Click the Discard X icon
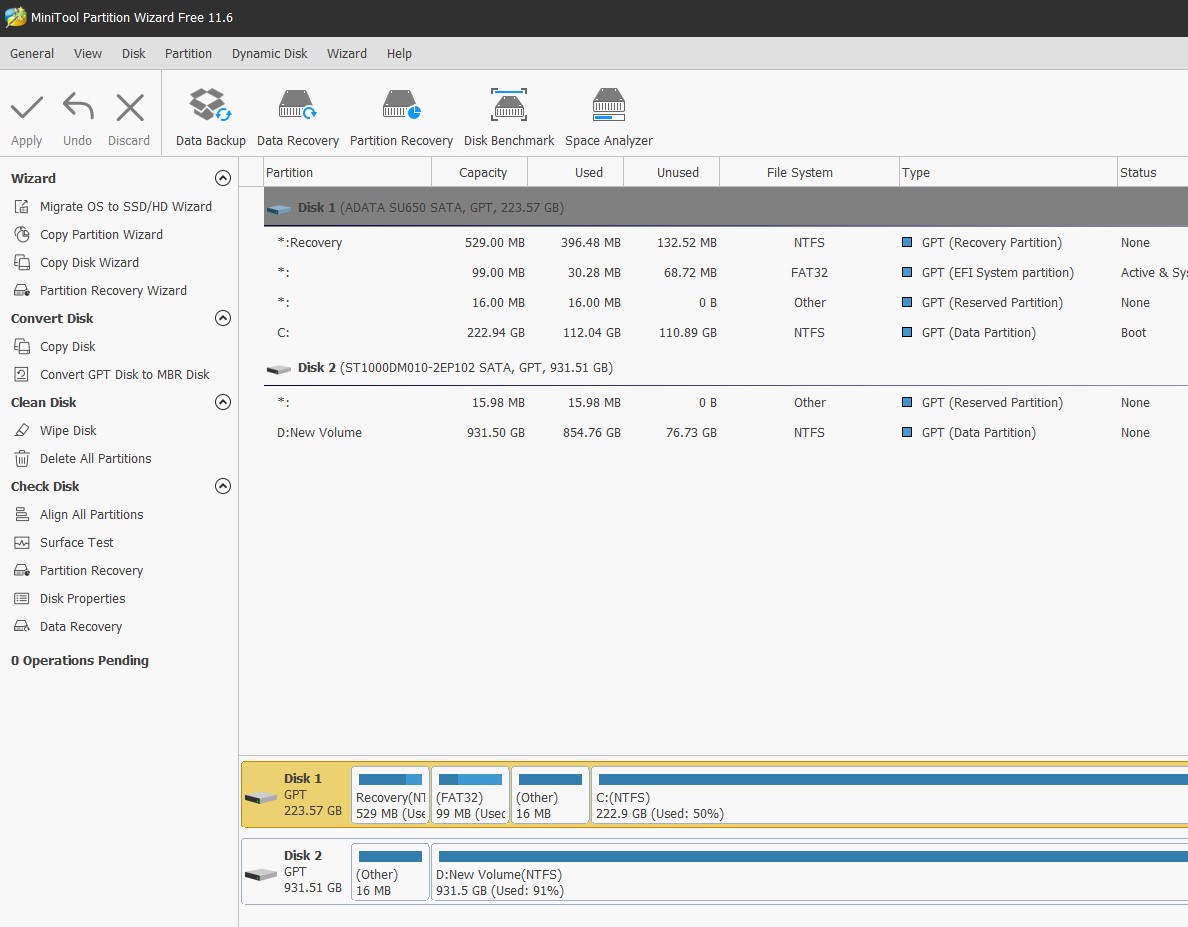This screenshot has width=1188, height=927. [x=129, y=118]
